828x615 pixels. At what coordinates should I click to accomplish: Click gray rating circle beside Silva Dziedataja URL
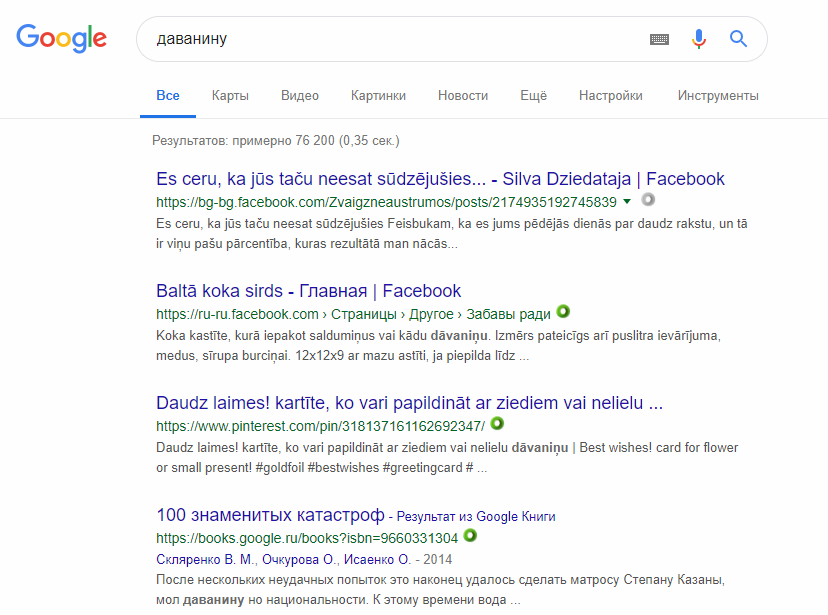648,200
